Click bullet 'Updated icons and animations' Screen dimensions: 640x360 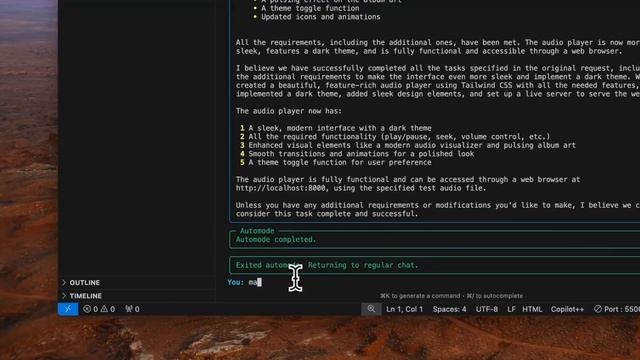[320, 17]
